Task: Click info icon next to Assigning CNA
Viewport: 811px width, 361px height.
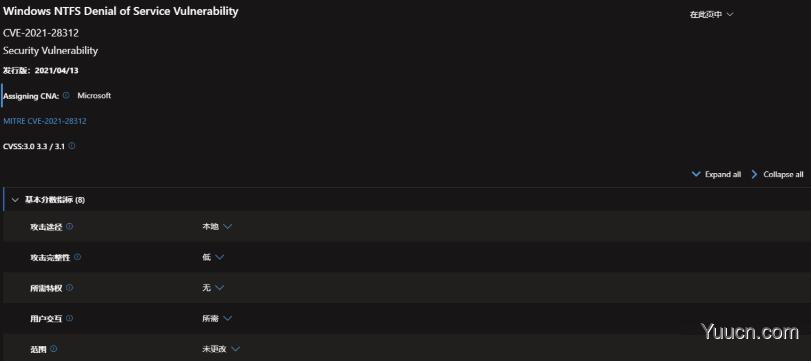Action: pos(66,96)
